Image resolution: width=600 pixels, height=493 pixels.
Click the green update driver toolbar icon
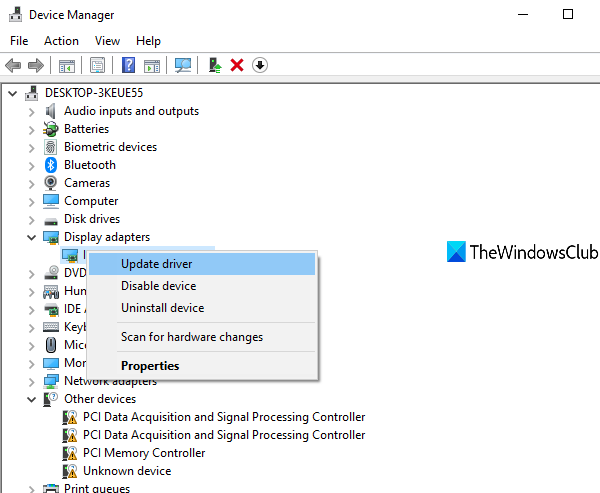(214, 65)
